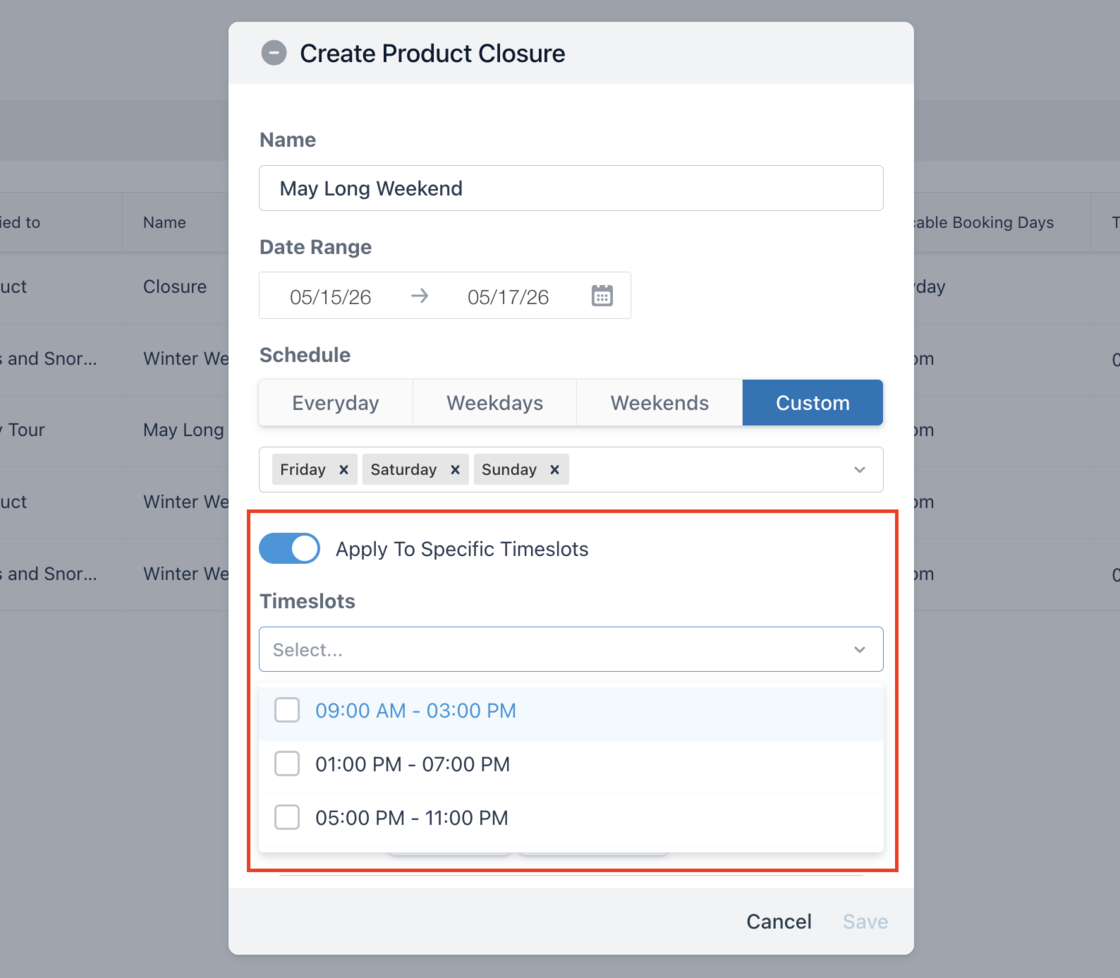
Task: Click the end date 05/17/26
Action: pyautogui.click(x=508, y=297)
